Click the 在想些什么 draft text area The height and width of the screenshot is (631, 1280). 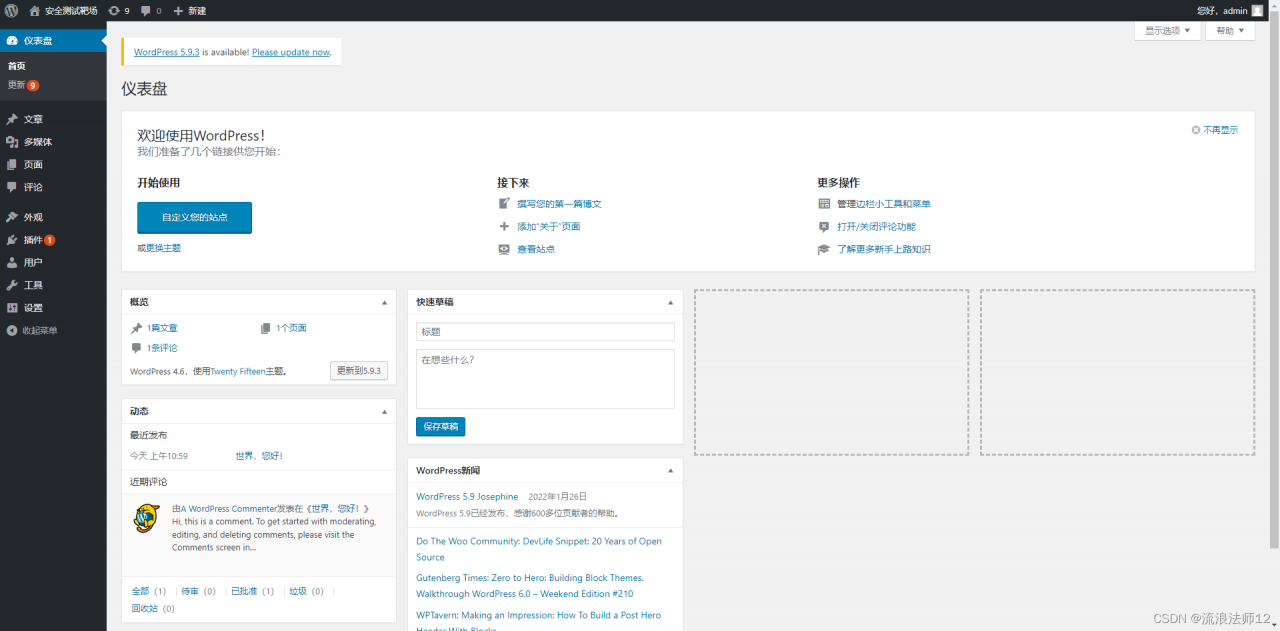[545, 378]
